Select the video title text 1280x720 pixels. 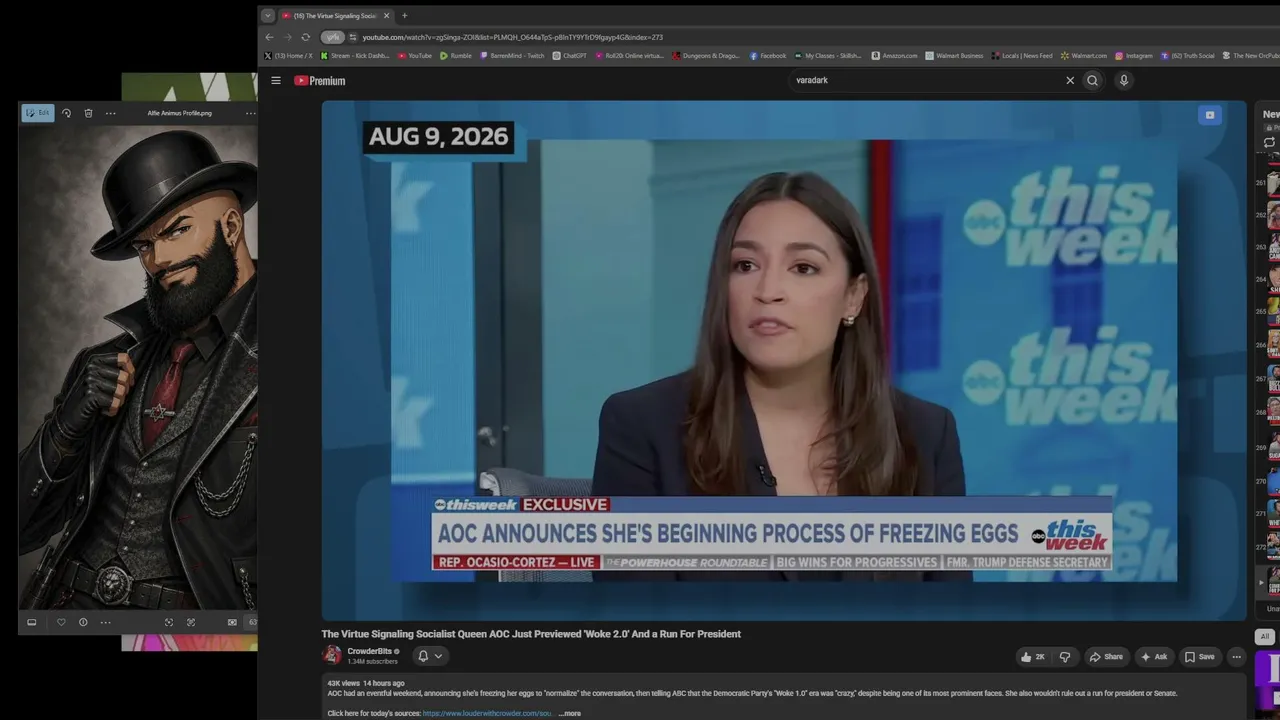coord(531,634)
